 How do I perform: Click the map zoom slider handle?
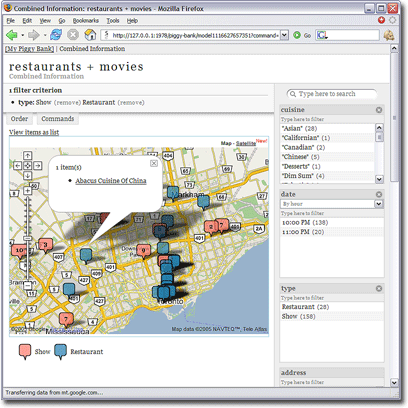click(28, 238)
